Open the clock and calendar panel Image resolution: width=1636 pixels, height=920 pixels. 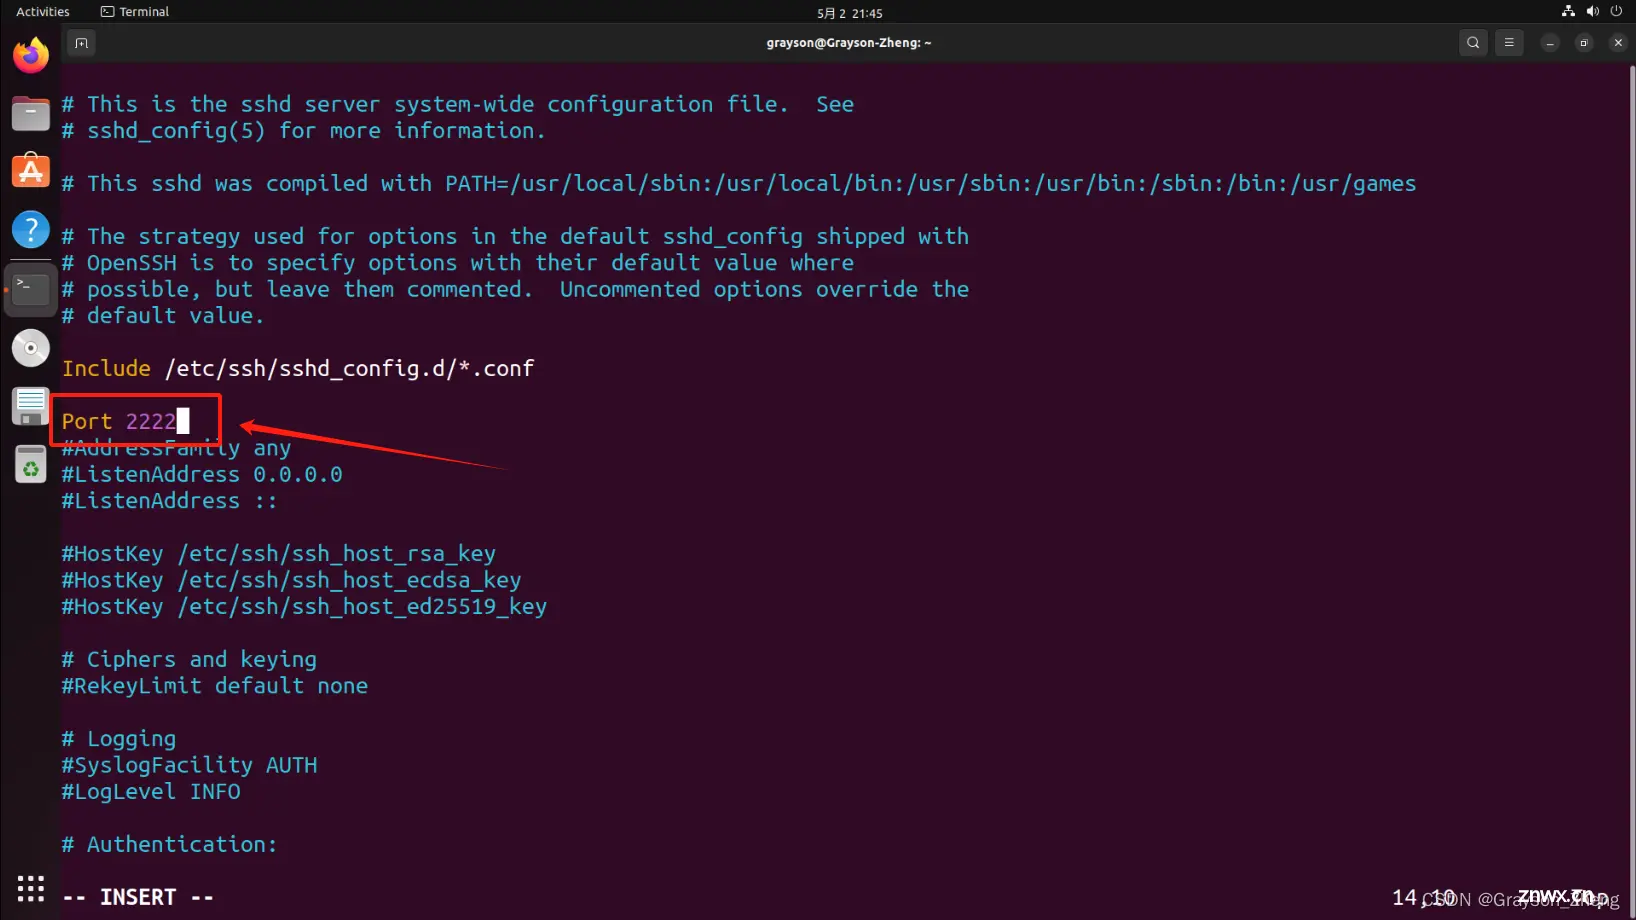(x=849, y=13)
